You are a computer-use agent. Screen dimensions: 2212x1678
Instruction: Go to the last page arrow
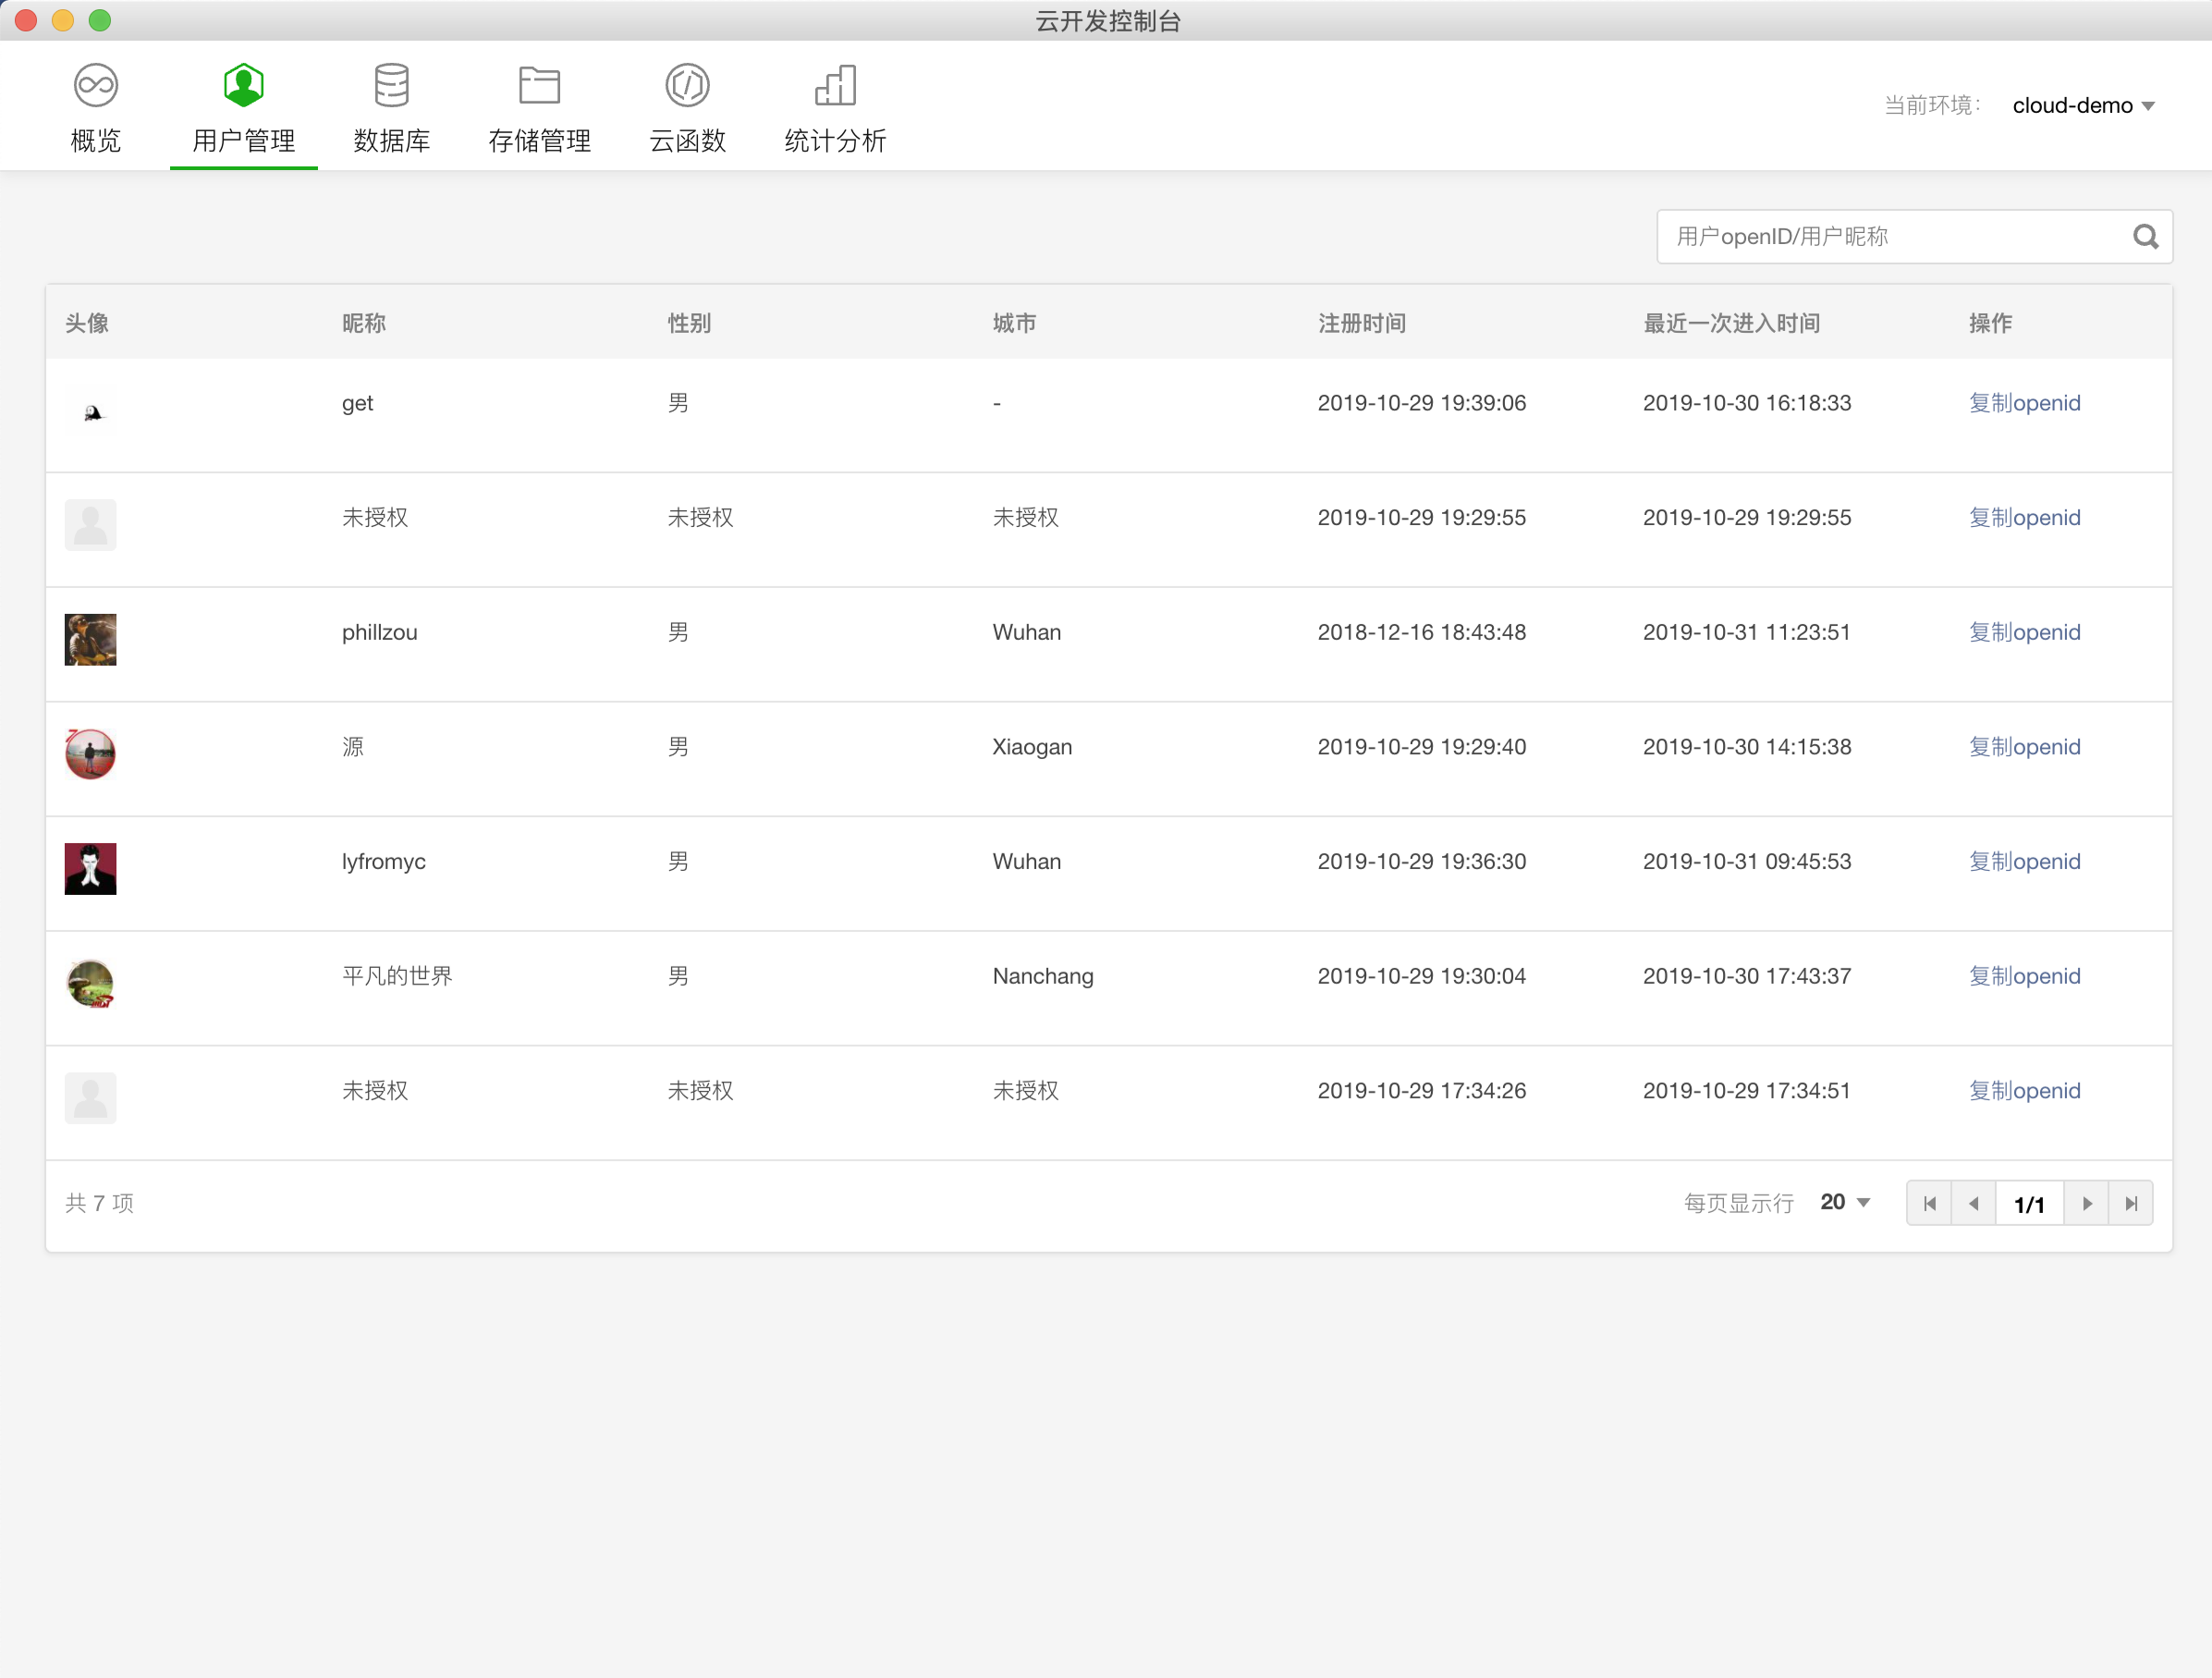[2131, 1203]
